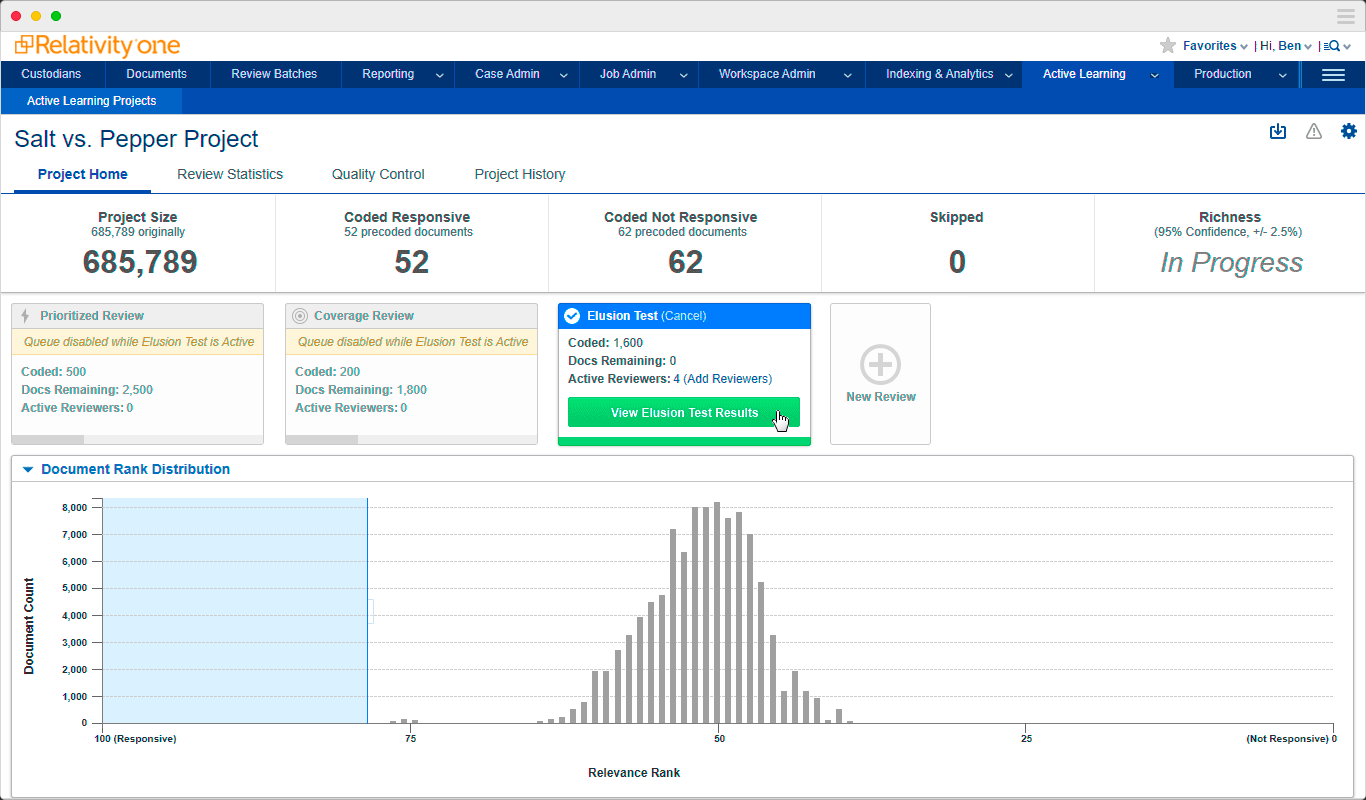The width and height of the screenshot is (1366, 800).
Task: Click the Coverage Review progress bar
Action: point(411,439)
